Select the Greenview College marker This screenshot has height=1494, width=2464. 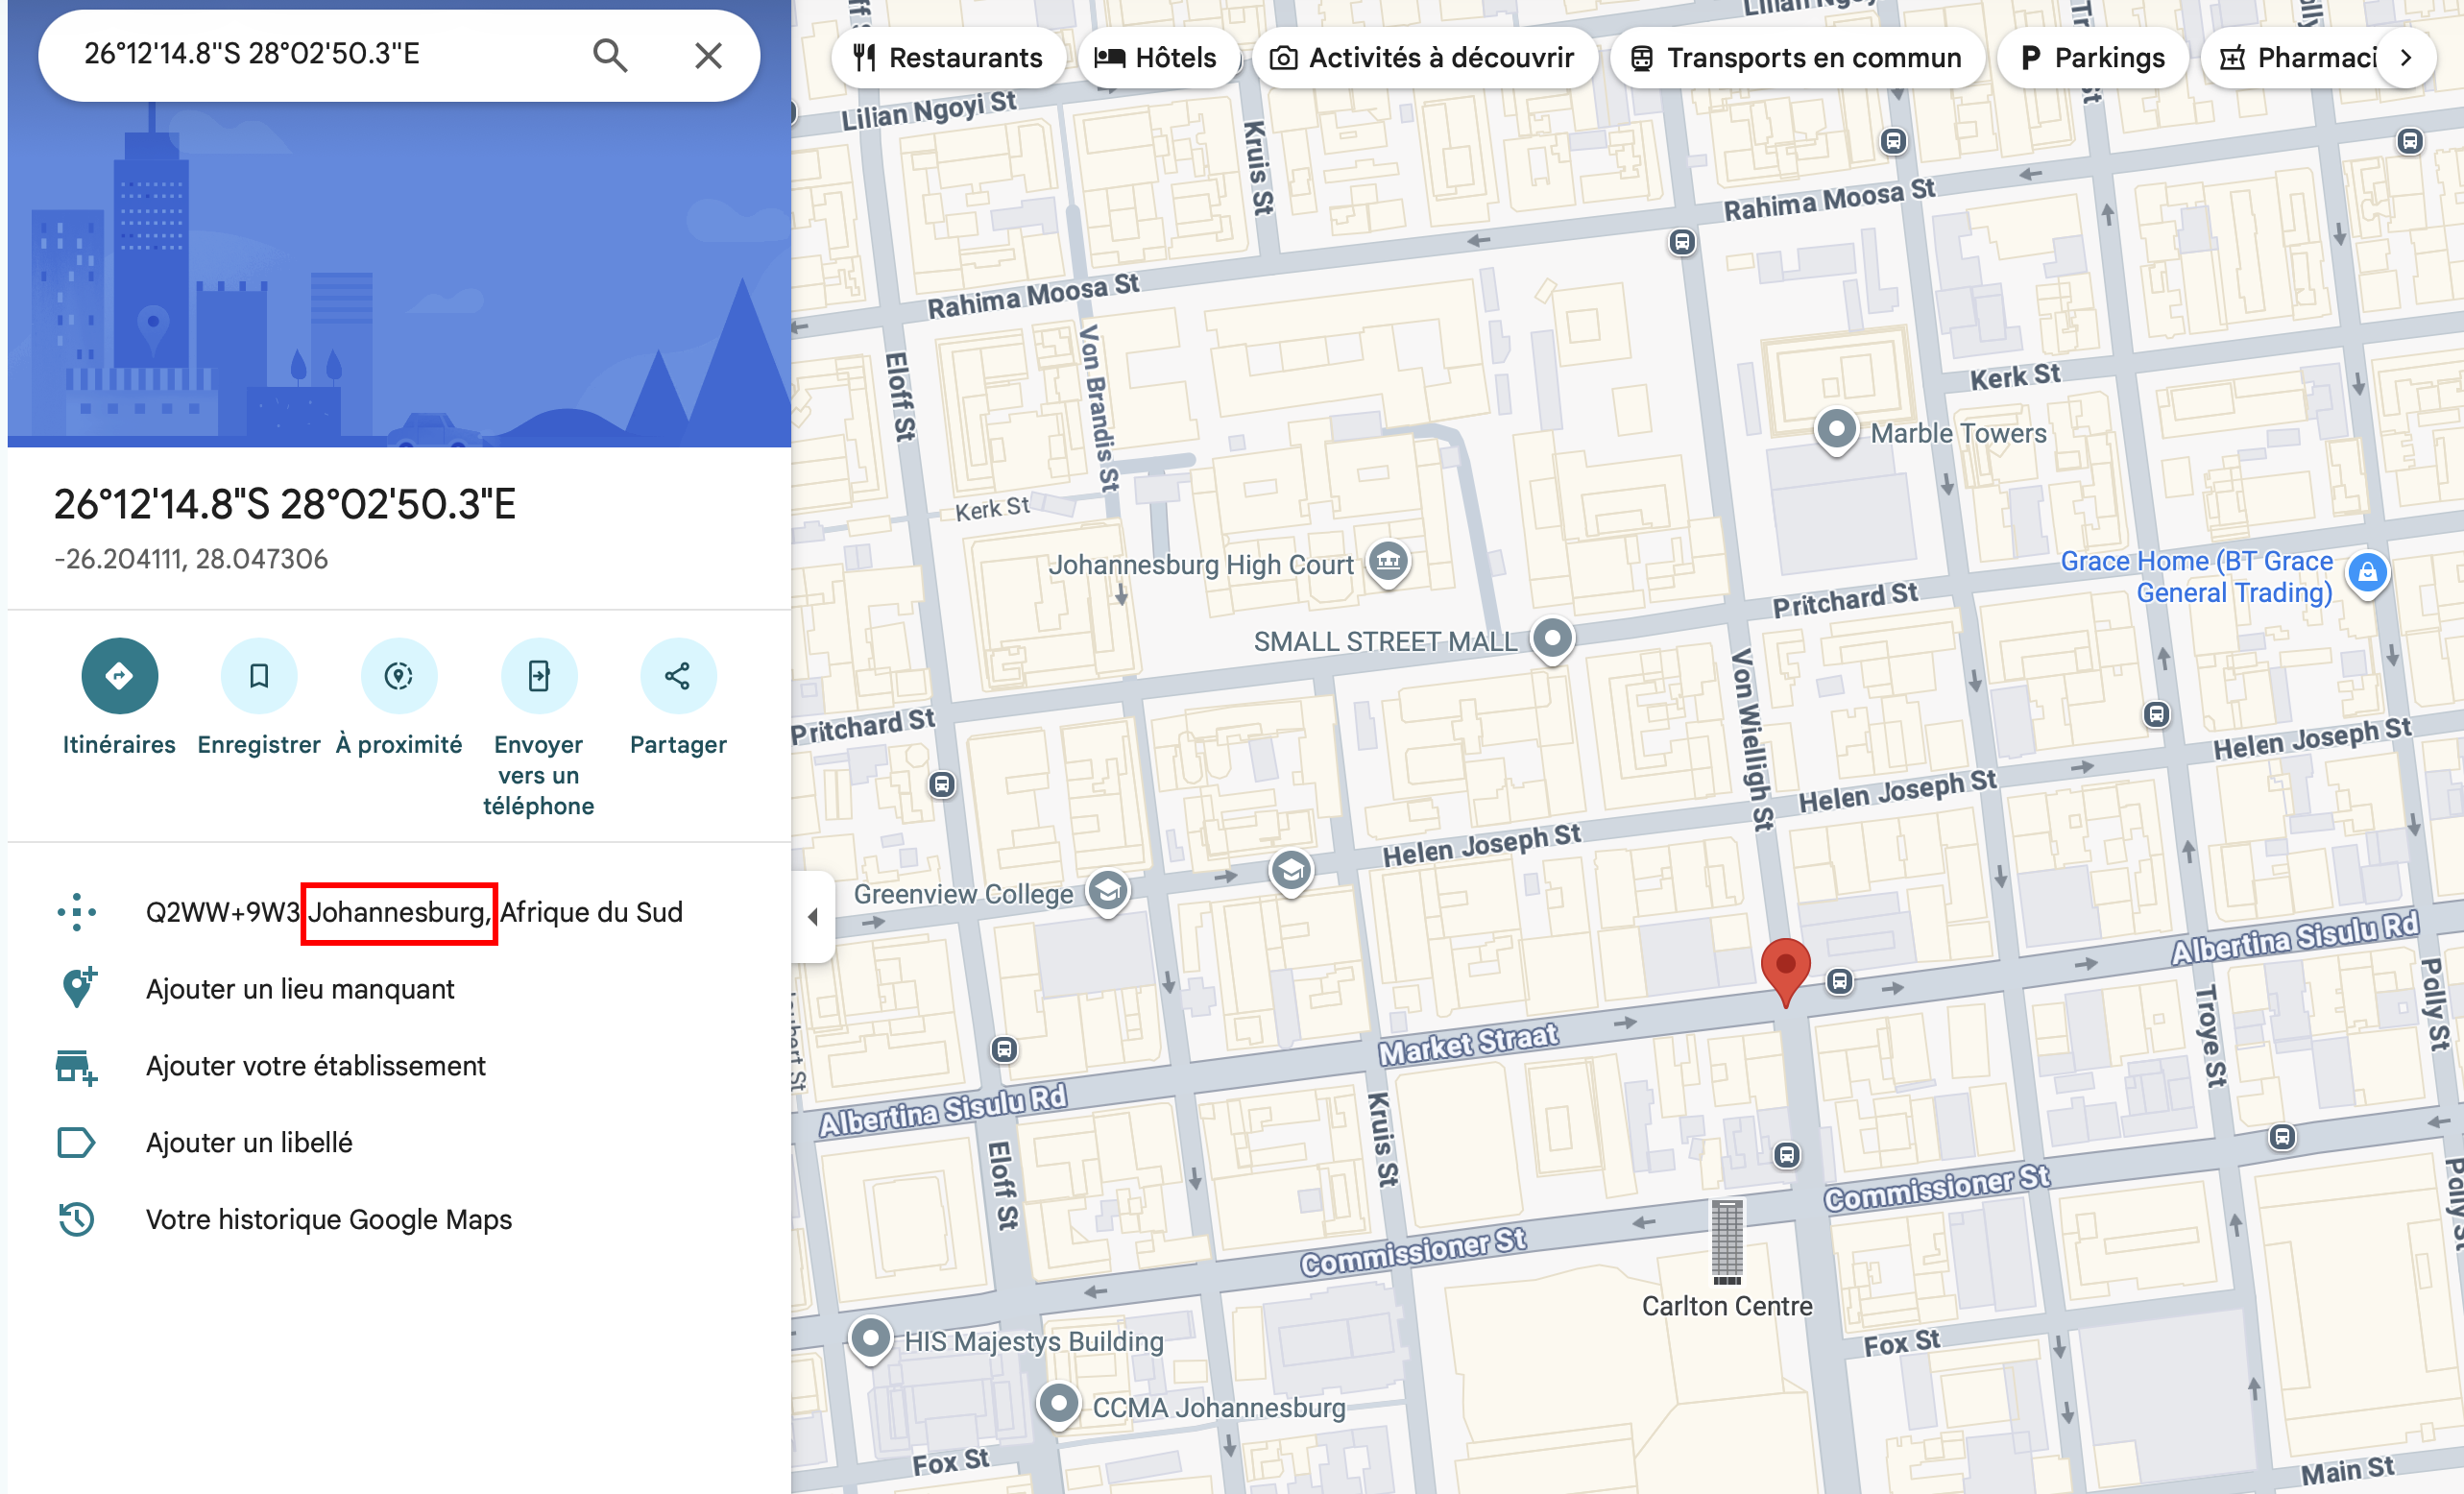tap(1108, 891)
